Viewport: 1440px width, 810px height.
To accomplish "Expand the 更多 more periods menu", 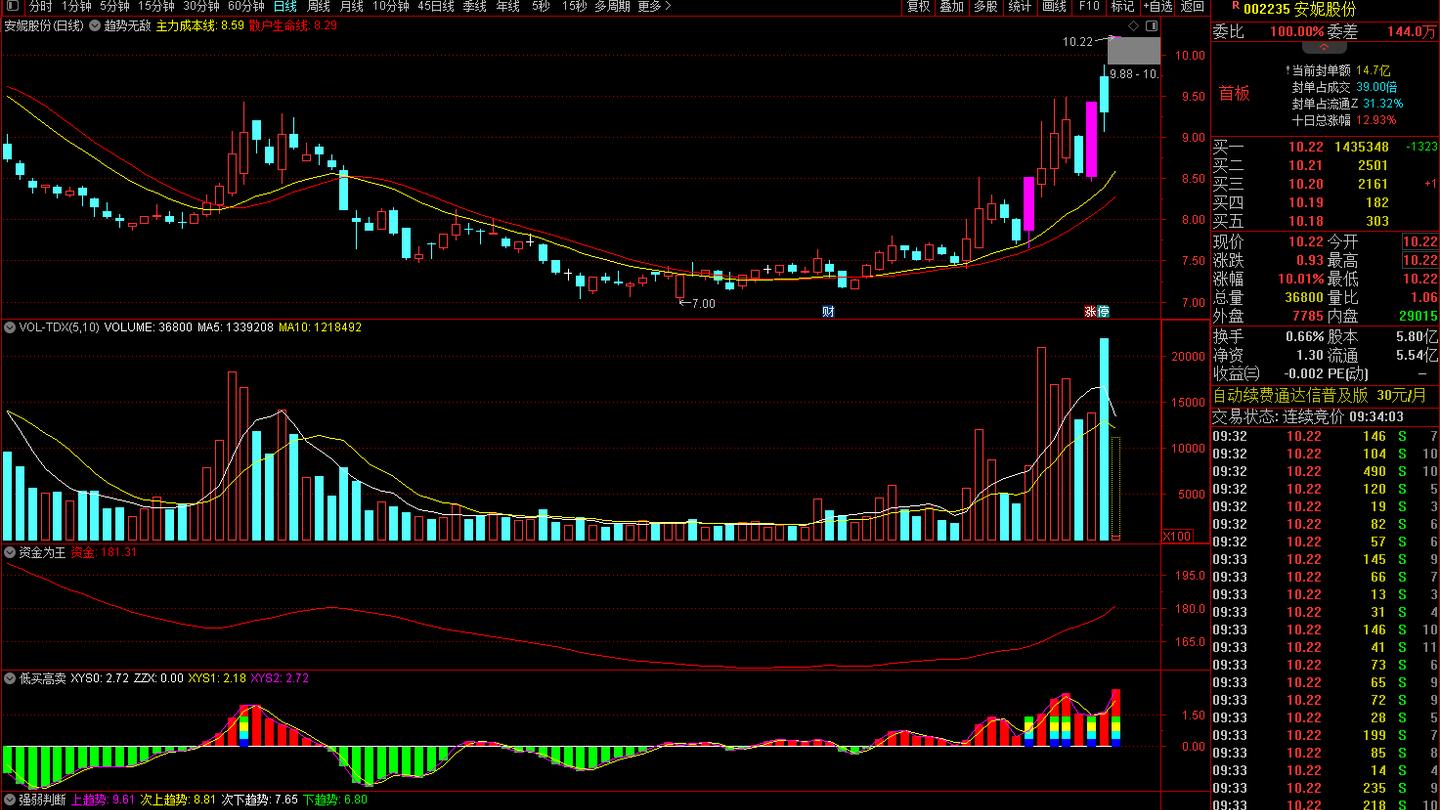I will pyautogui.click(x=654, y=6).
